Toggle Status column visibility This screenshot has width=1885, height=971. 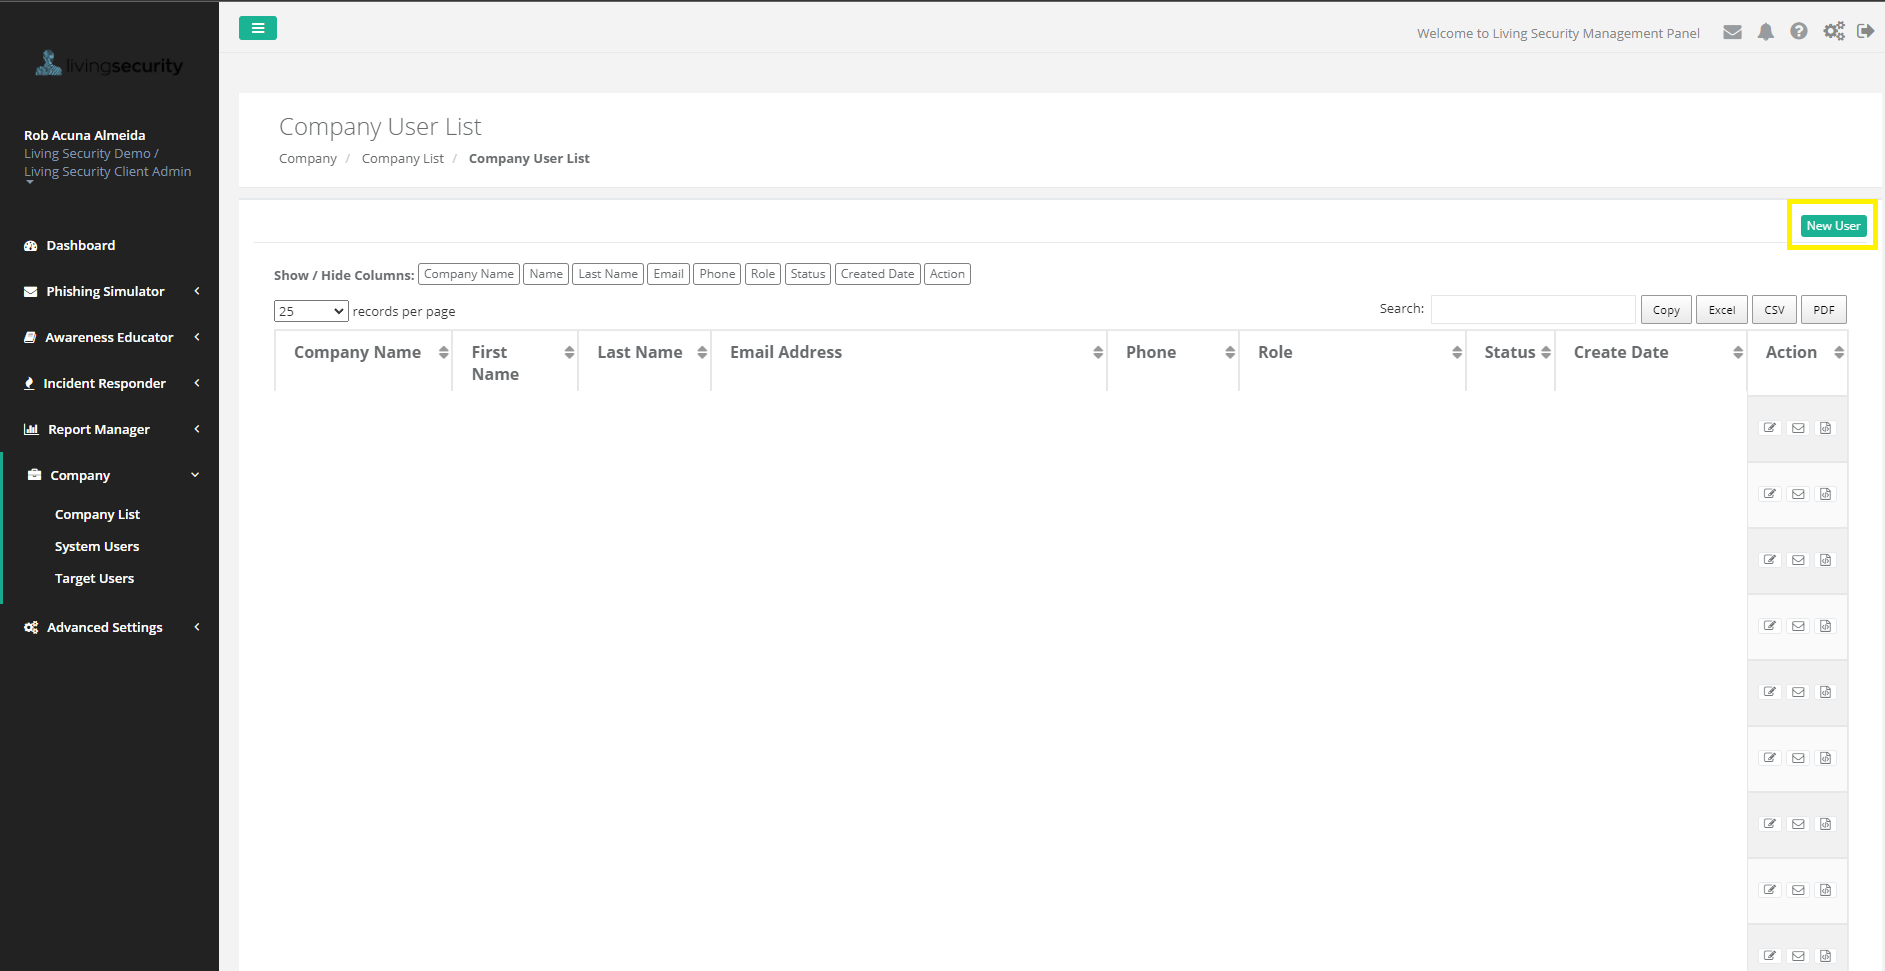click(808, 274)
